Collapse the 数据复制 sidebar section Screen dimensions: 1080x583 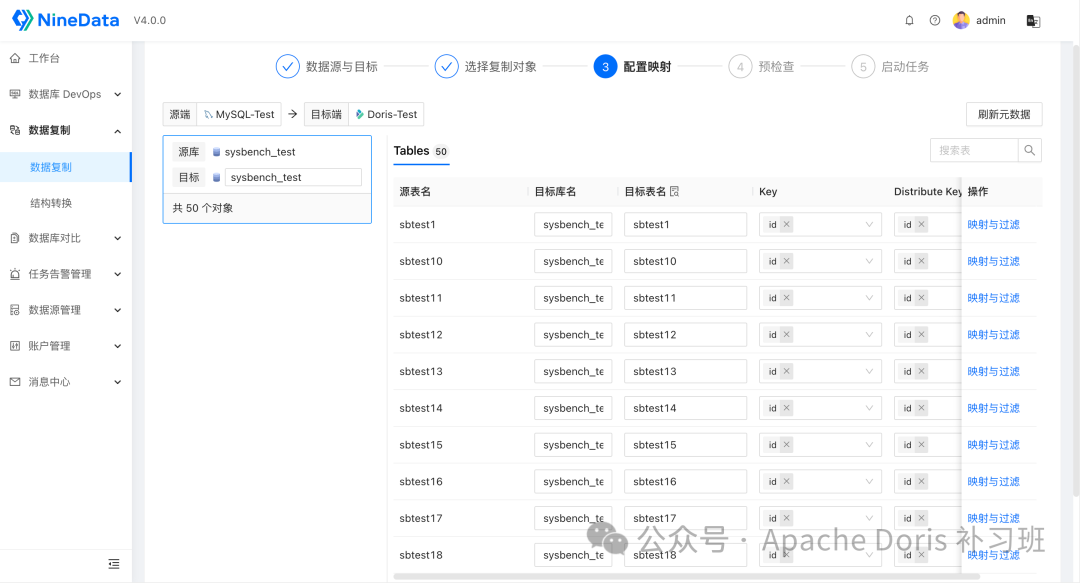117,130
